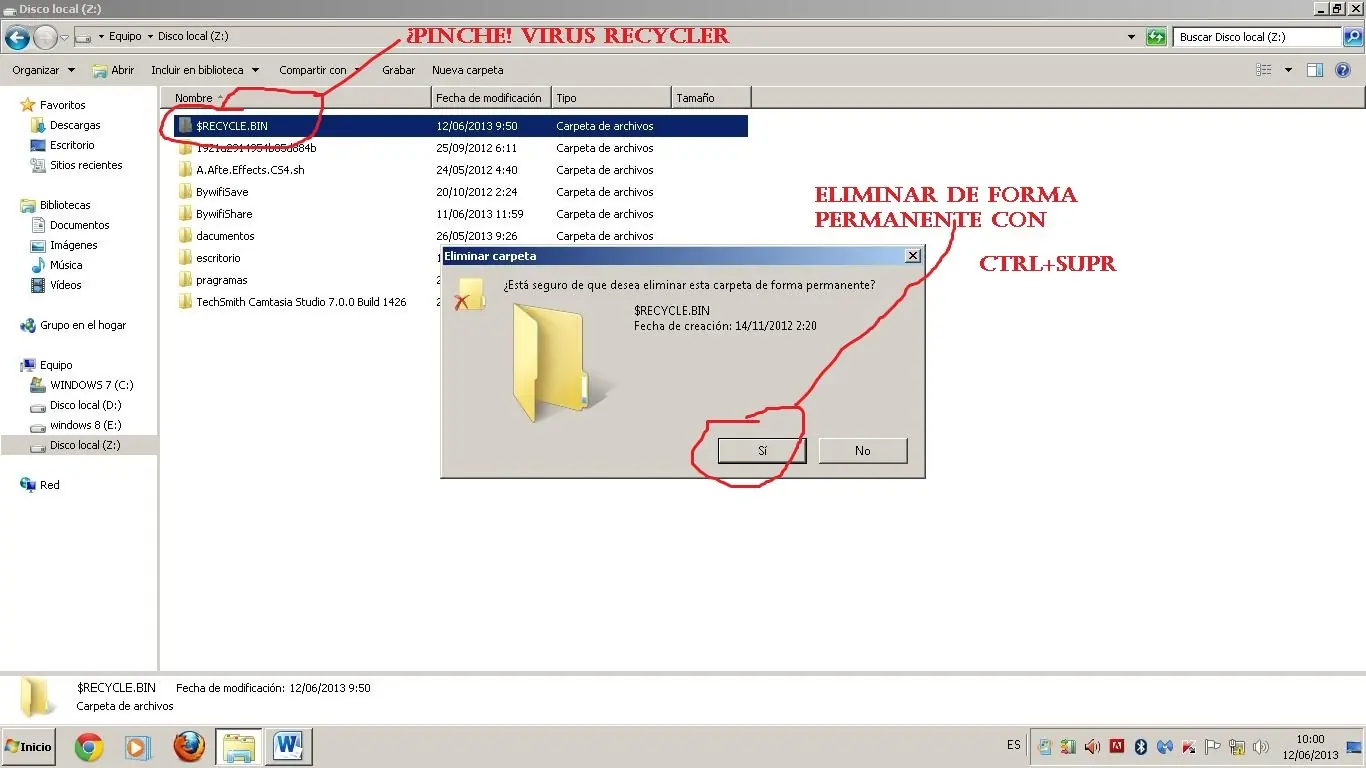Image resolution: width=1366 pixels, height=768 pixels.
Task: Expand the Equipo breadcrumb arrow
Action: (151, 37)
